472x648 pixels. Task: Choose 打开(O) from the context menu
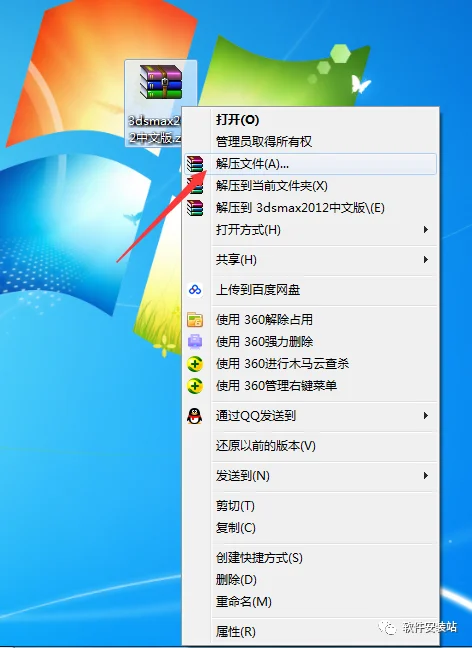point(310,120)
